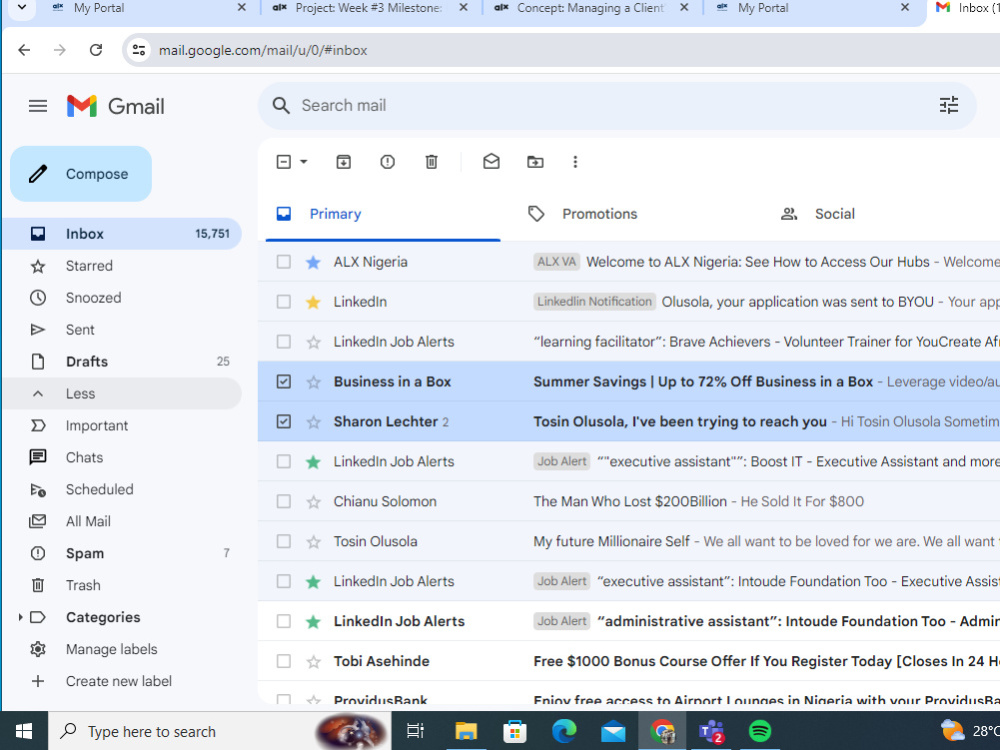Viewport: 1000px width, 750px height.
Task: Star the Business in a Box email
Action: [313, 382]
